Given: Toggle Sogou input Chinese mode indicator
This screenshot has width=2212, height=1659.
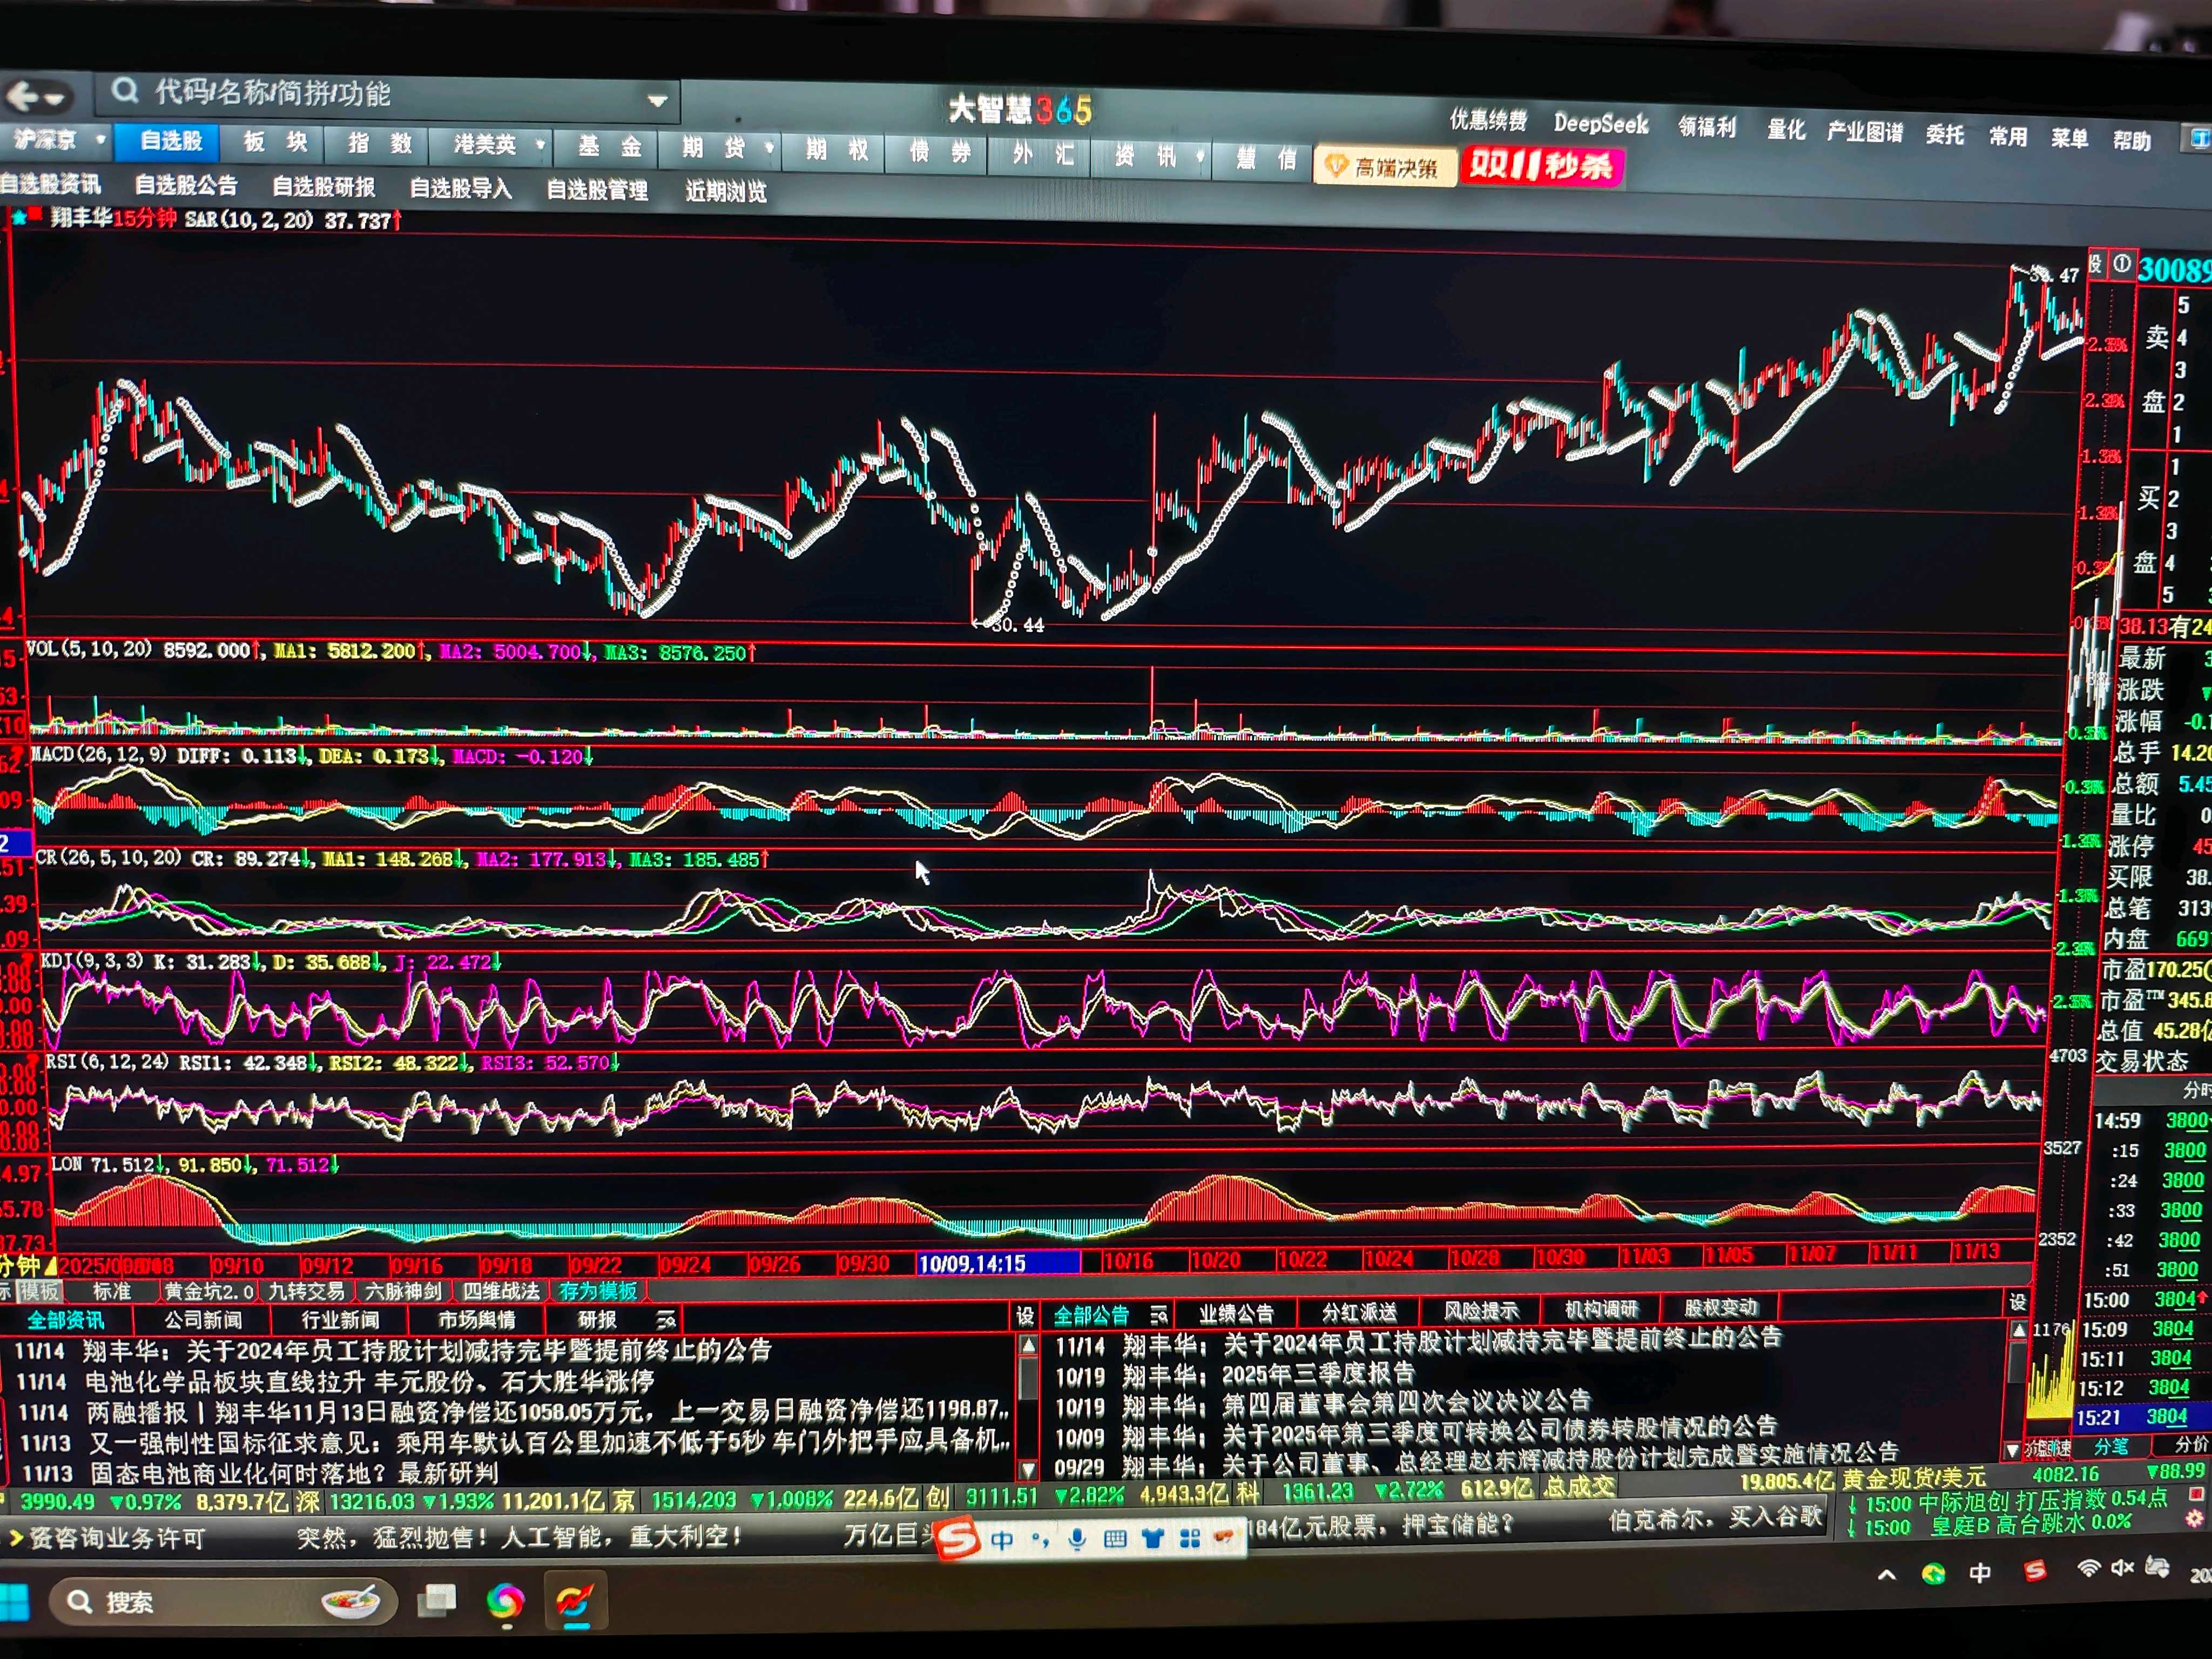Looking at the screenshot, I should [x=1001, y=1540].
